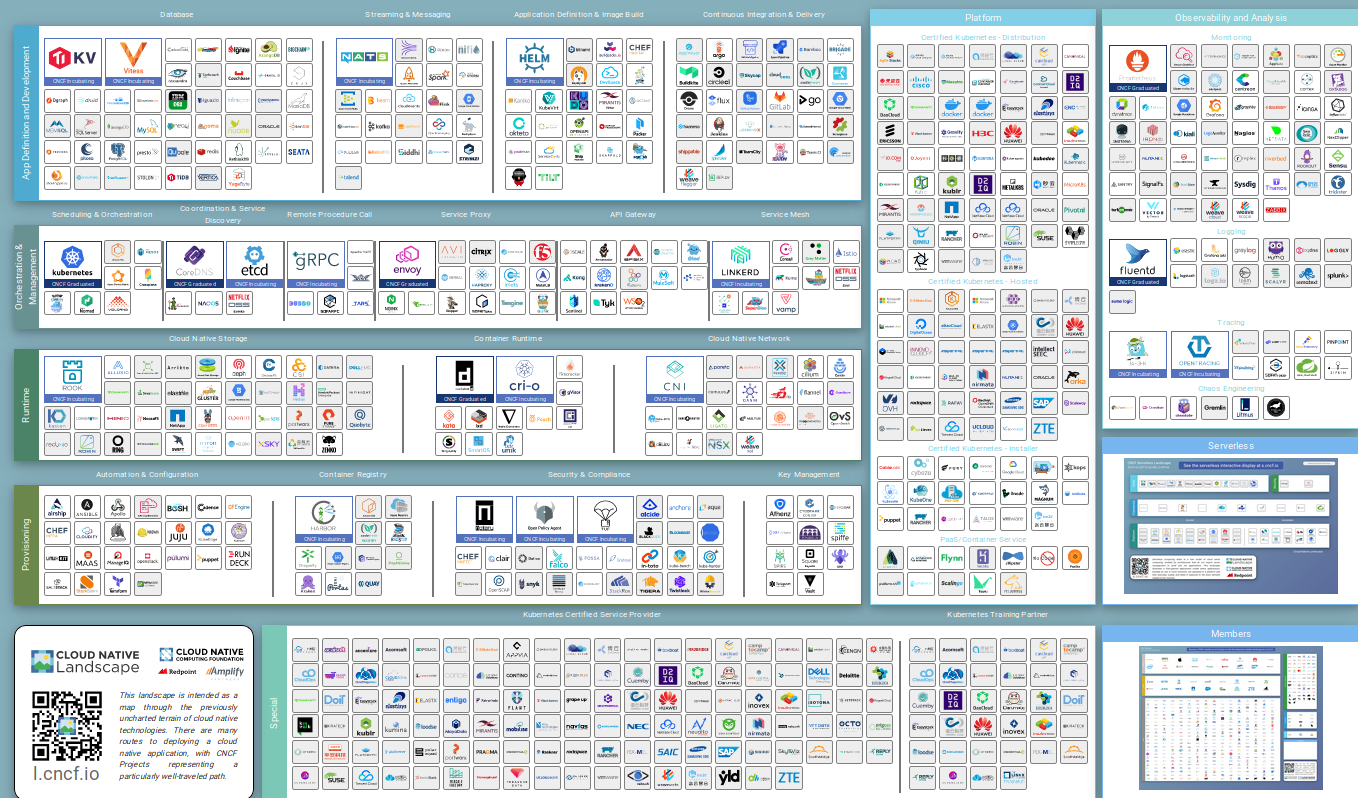Click the LINKERD service mesh card
This screenshot has width=1358, height=798.
(741, 265)
